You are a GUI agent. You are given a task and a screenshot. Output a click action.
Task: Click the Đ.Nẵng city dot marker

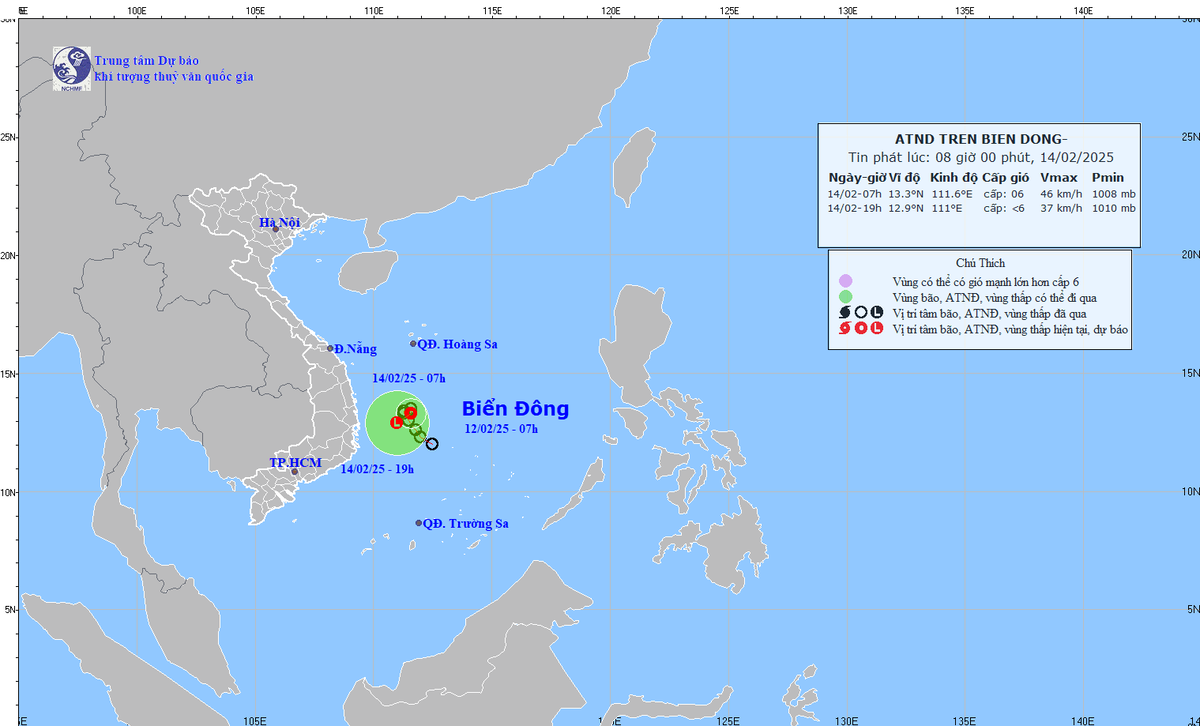[x=330, y=348]
